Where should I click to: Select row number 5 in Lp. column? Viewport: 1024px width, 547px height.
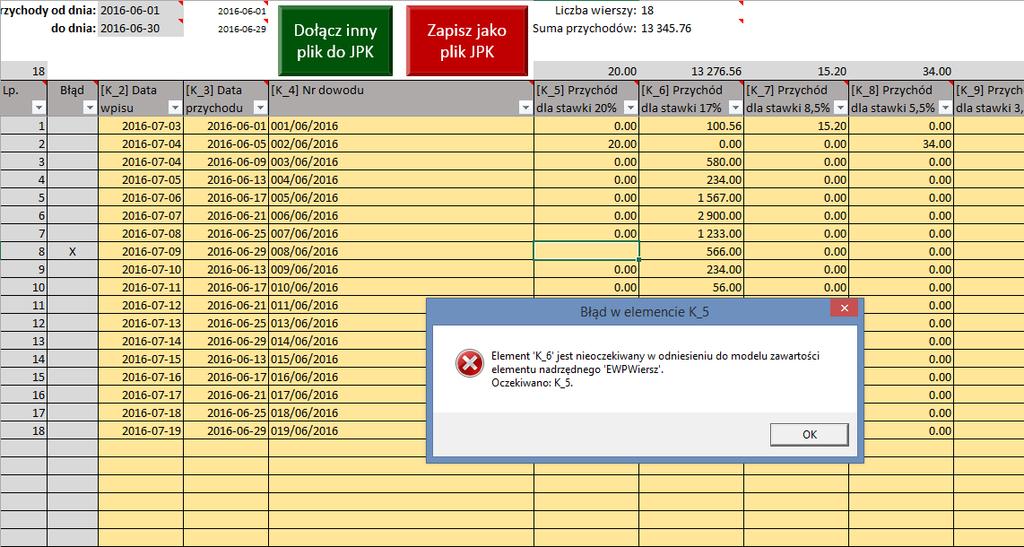tap(24, 198)
